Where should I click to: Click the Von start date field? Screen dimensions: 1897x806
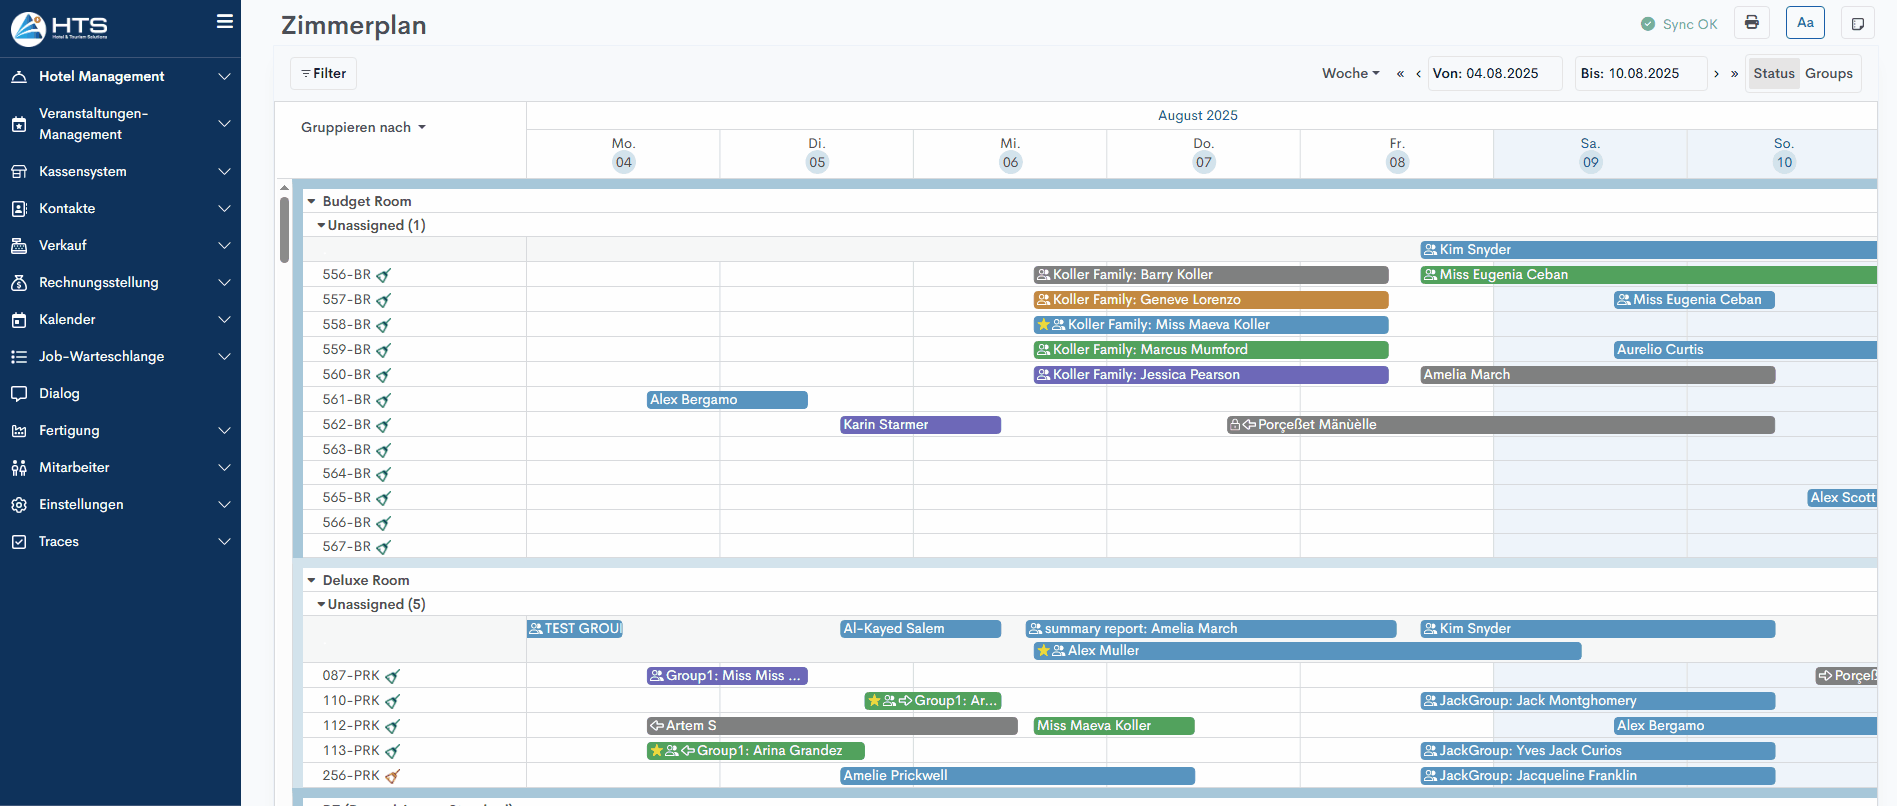(1494, 73)
